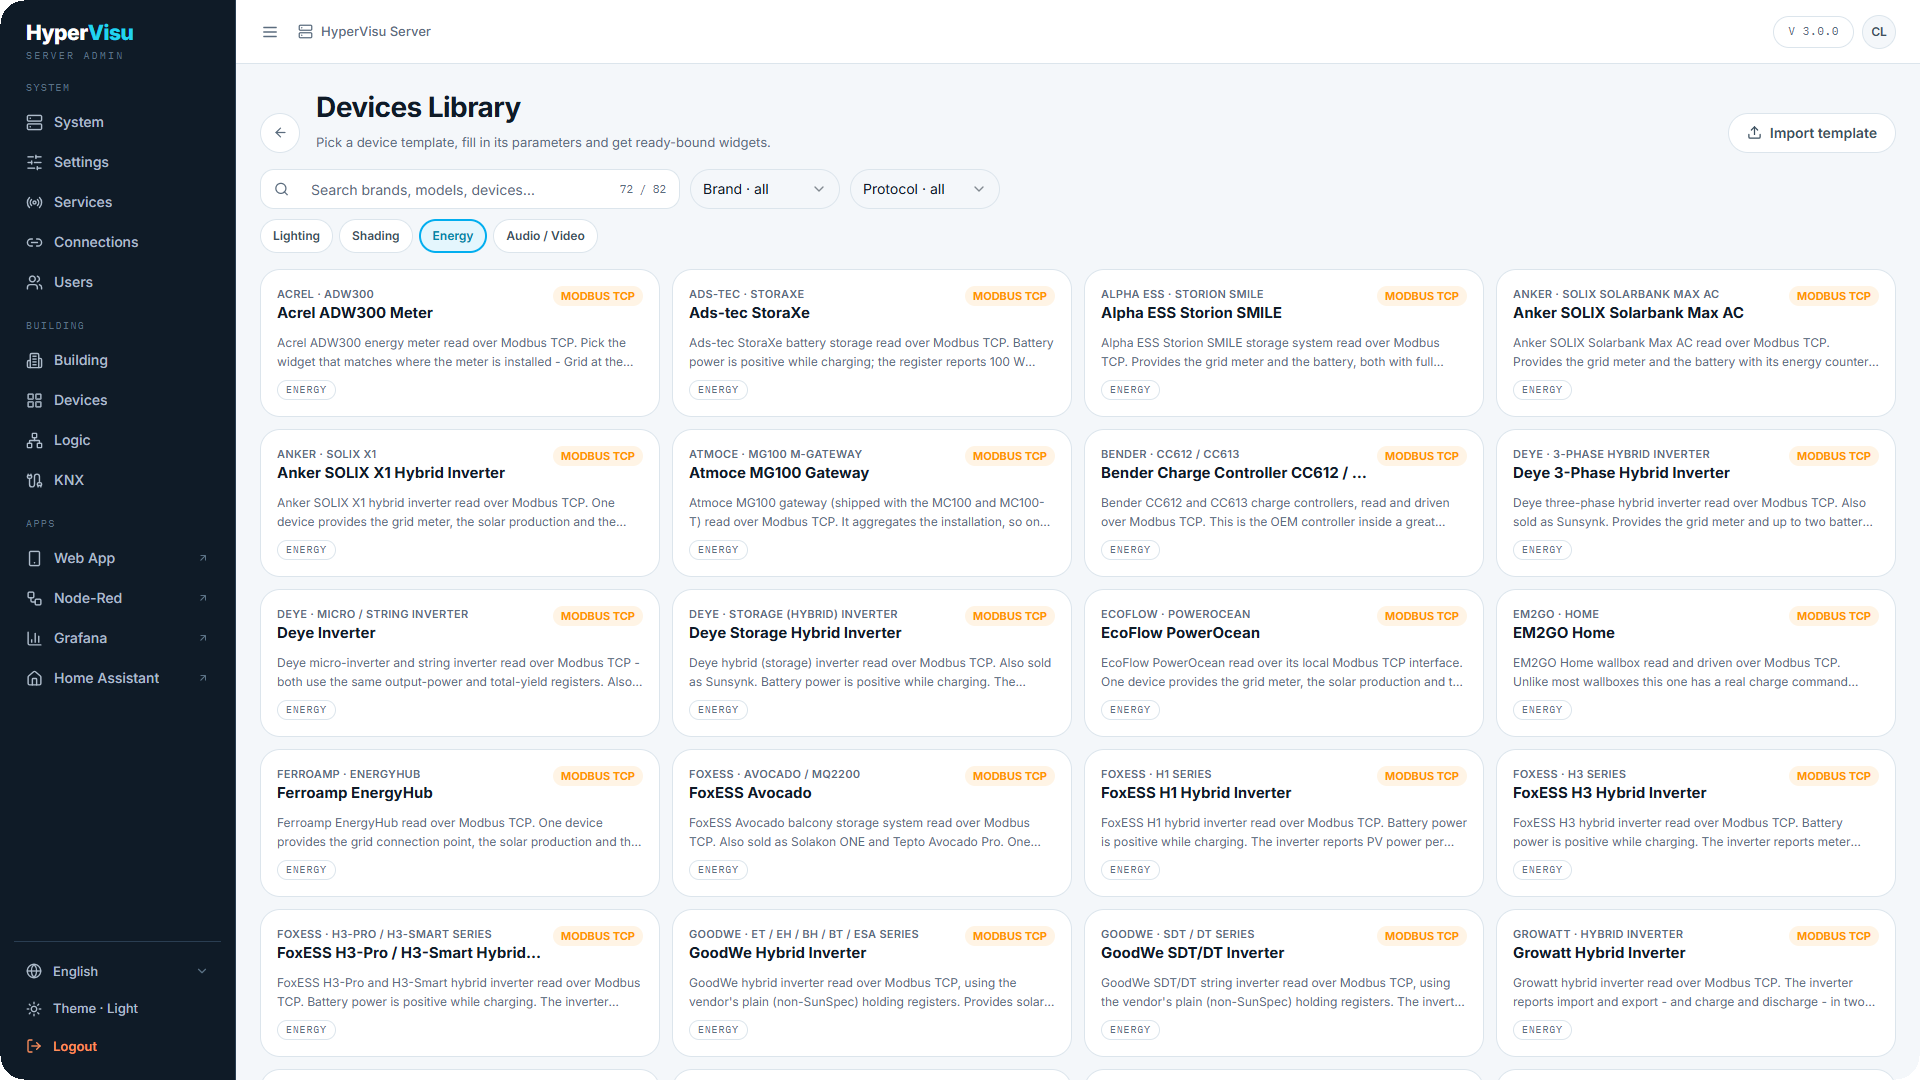Launch Web App from the sidebar
This screenshot has height=1080, width=1920.
coord(118,558)
